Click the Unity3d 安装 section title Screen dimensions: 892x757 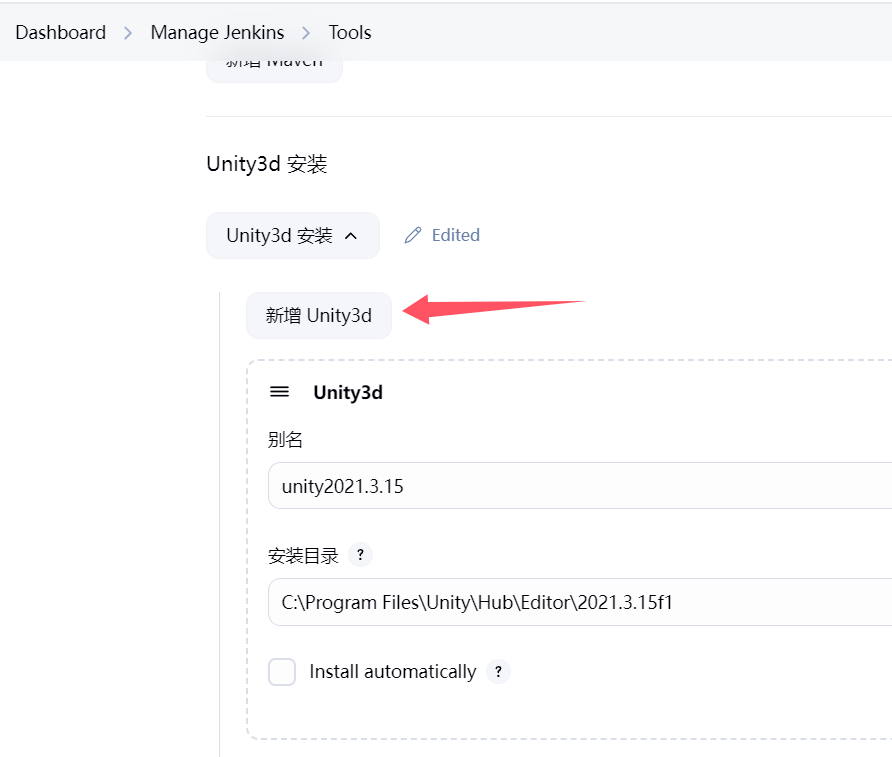tap(267, 164)
